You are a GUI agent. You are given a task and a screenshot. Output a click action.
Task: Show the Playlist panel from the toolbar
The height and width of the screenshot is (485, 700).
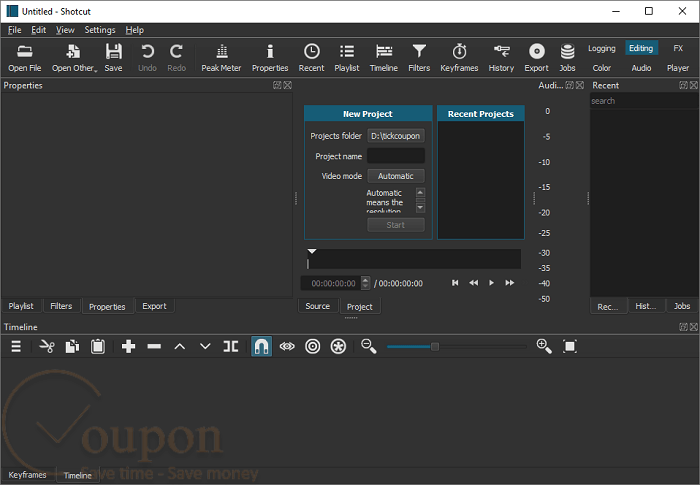346,58
